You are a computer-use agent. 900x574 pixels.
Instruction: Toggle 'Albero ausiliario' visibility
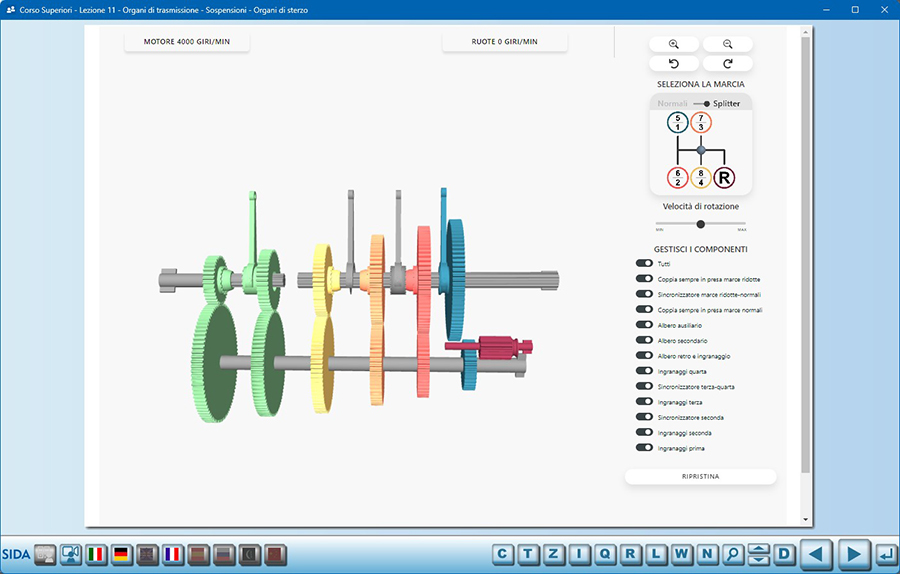pyautogui.click(x=644, y=325)
